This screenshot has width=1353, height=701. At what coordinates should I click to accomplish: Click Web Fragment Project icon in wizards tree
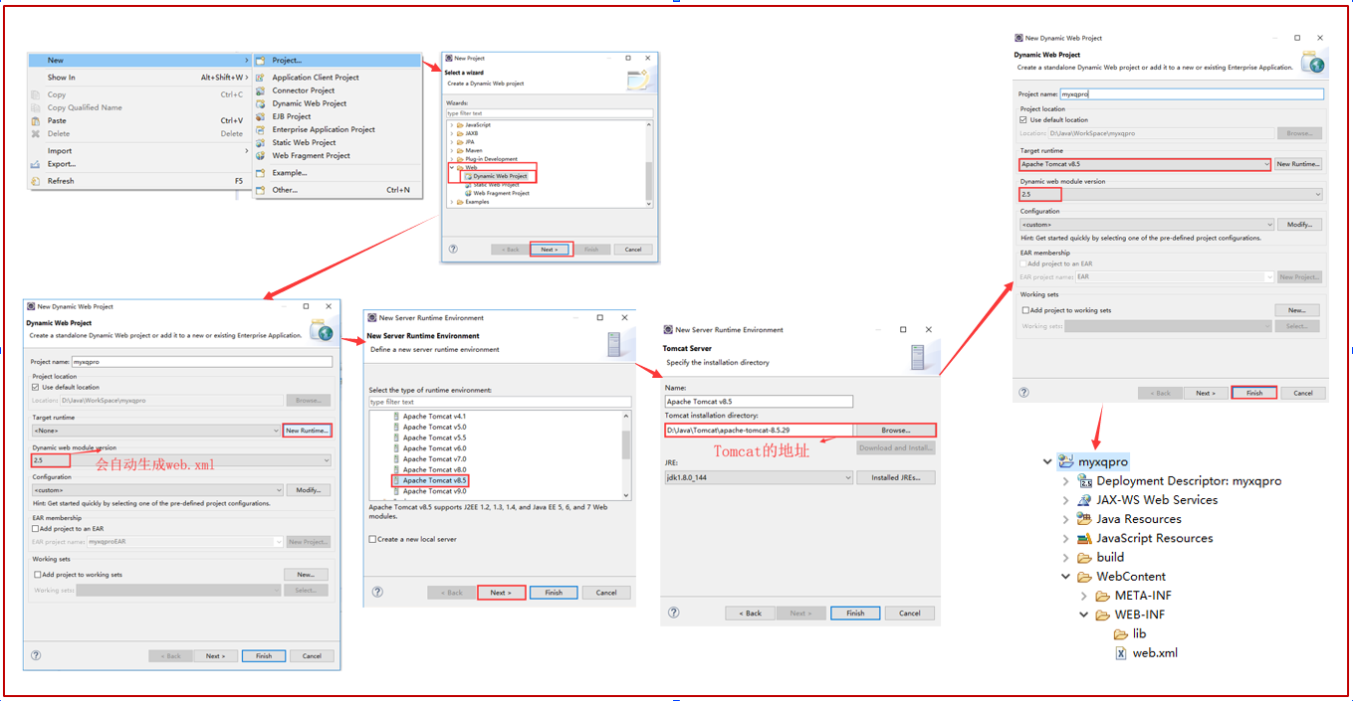click(468, 193)
